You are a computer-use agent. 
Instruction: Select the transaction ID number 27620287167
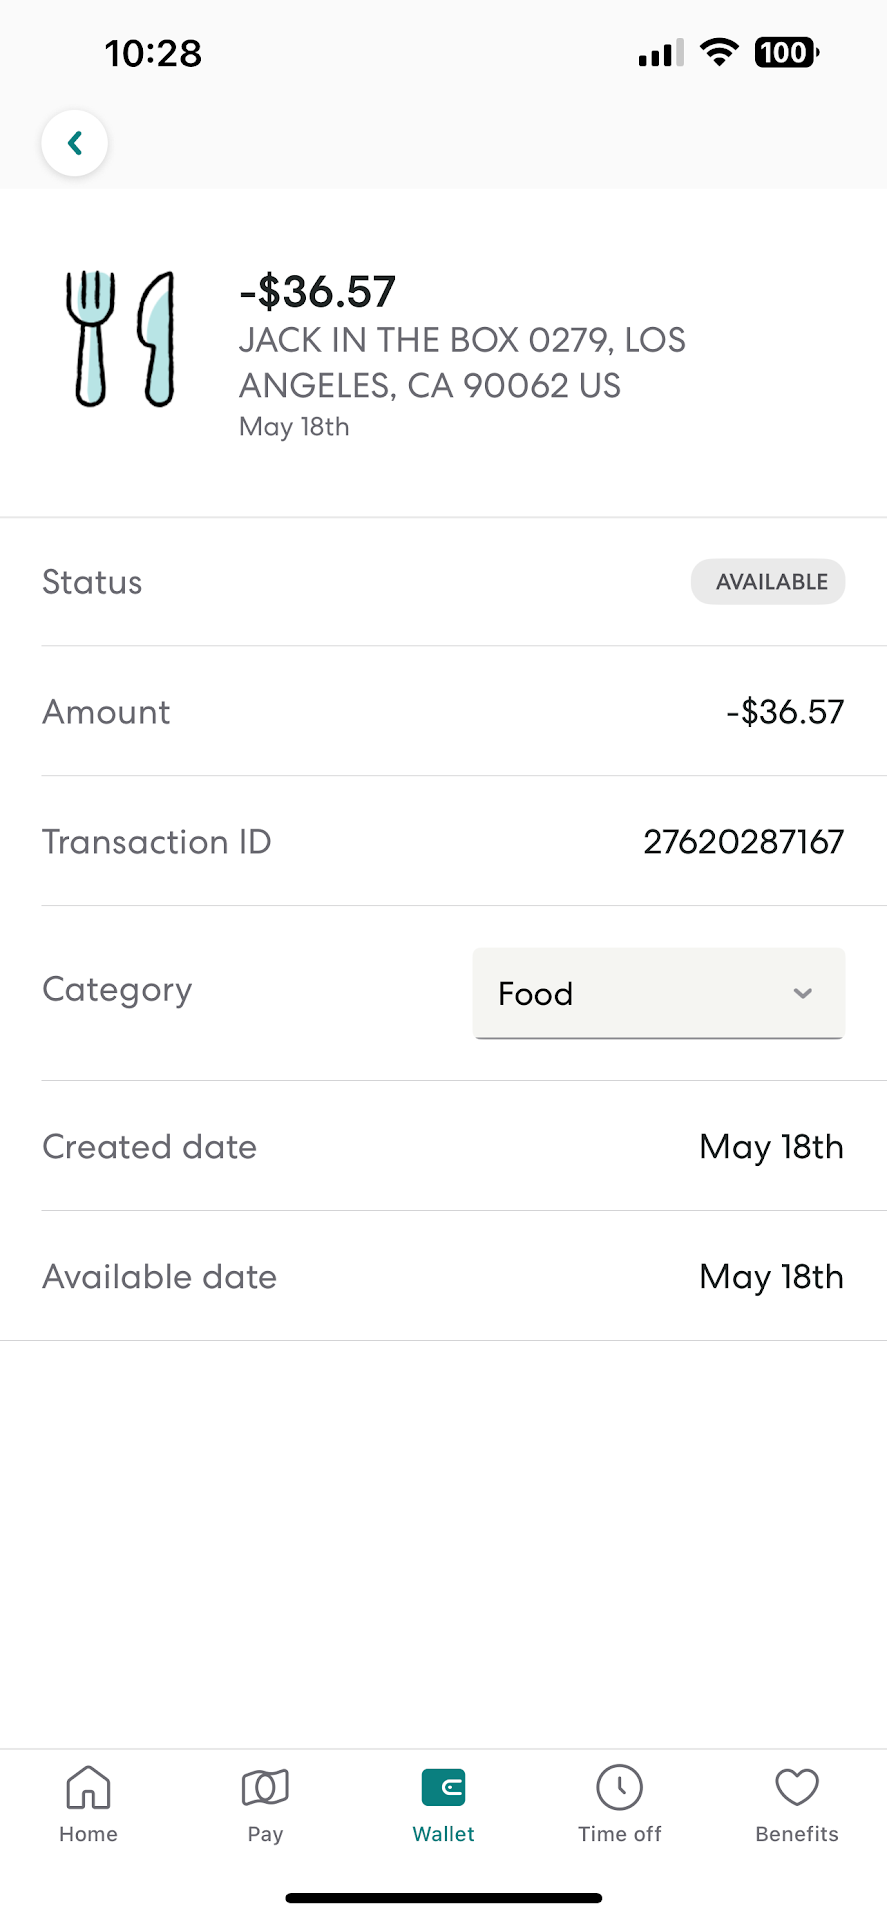click(743, 842)
